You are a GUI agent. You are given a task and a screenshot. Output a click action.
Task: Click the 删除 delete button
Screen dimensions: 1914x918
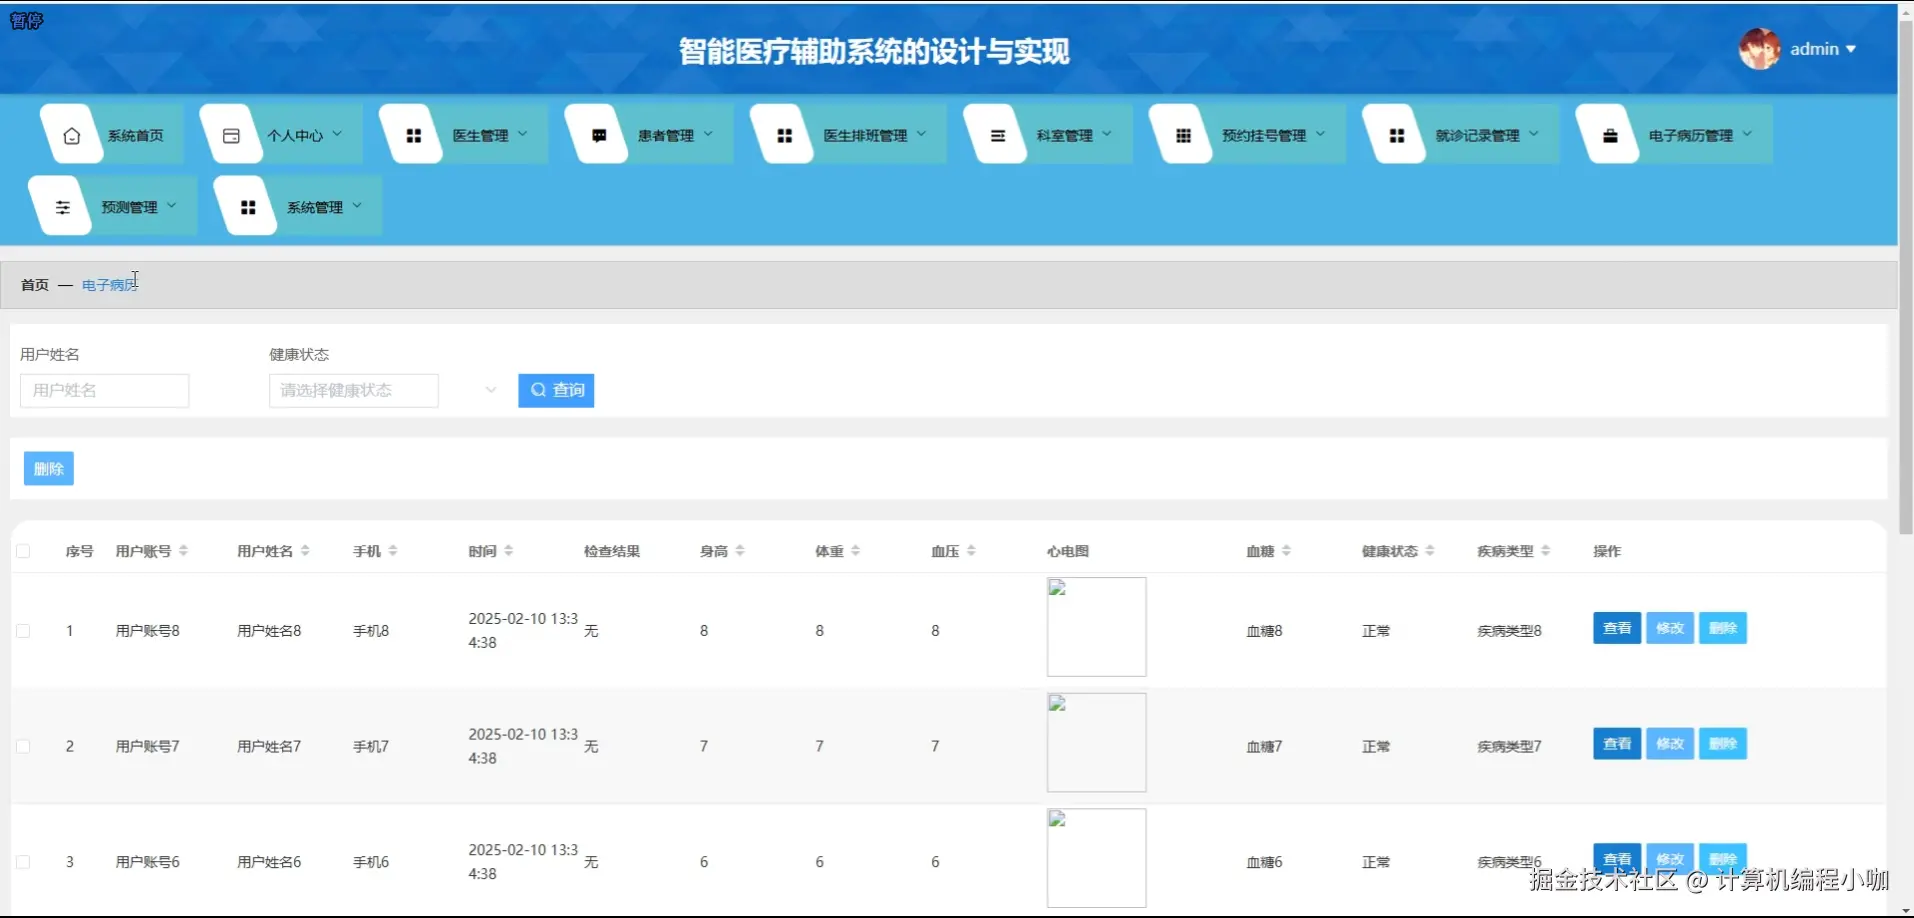coord(47,467)
